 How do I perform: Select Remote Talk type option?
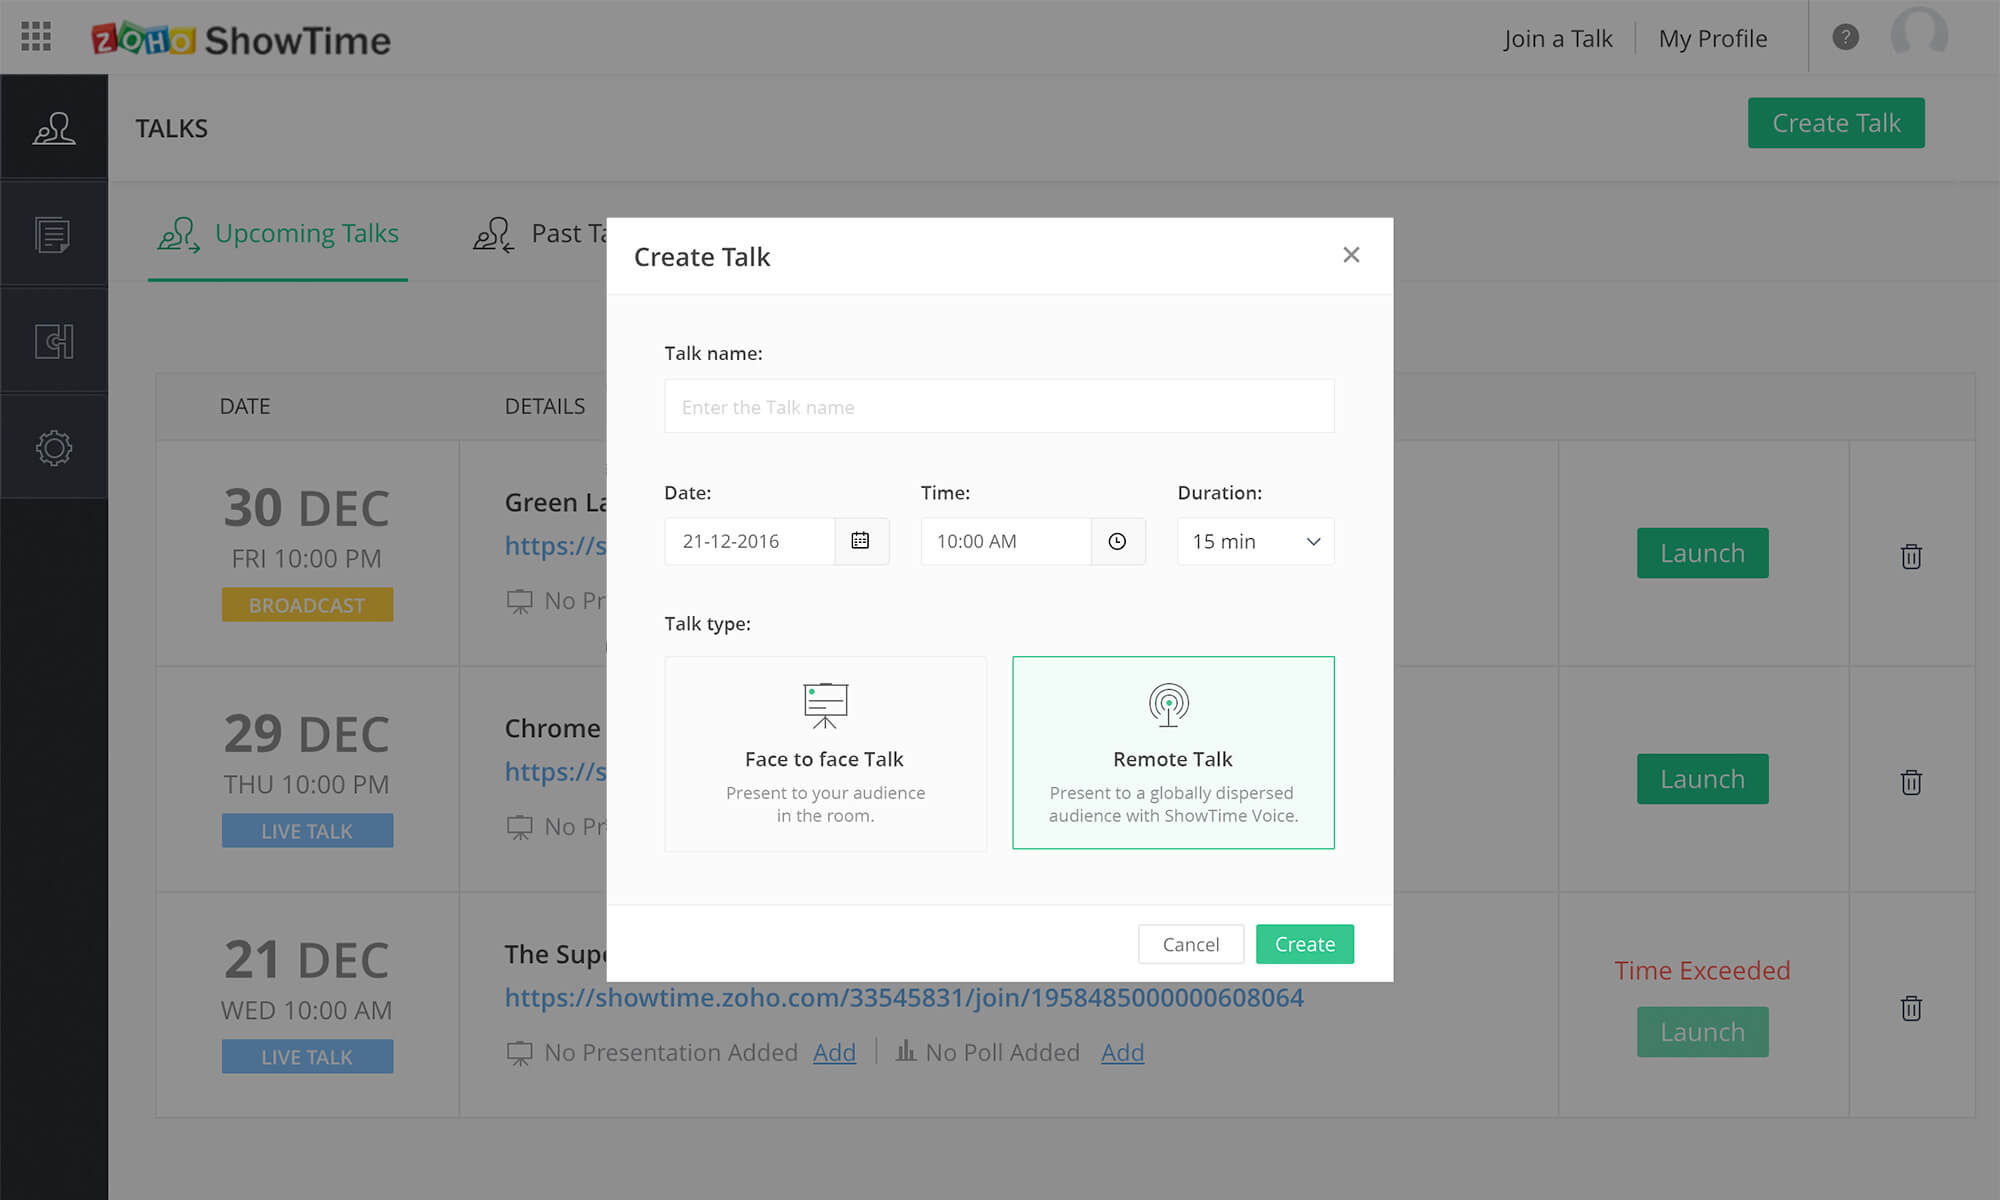(x=1173, y=753)
